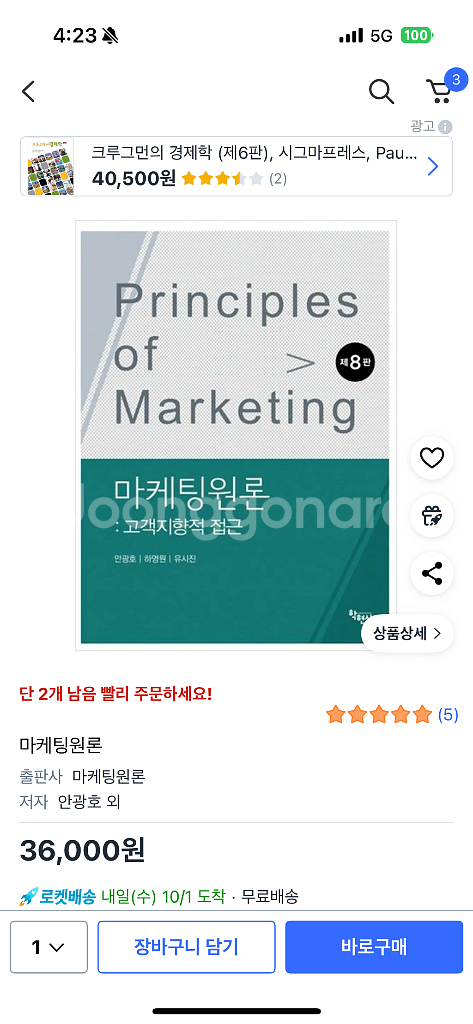Tap the 5G network status indicator
This screenshot has width=473, height=1024.
(382, 36)
